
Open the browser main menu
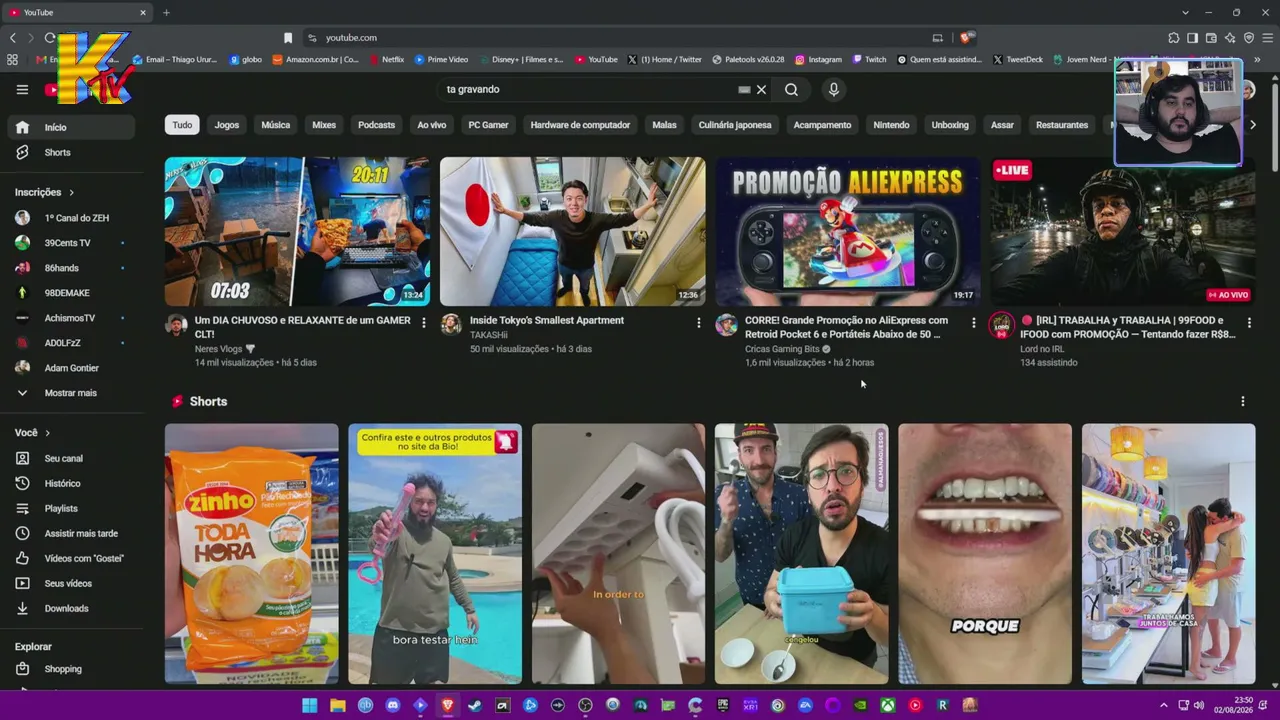point(1267,38)
